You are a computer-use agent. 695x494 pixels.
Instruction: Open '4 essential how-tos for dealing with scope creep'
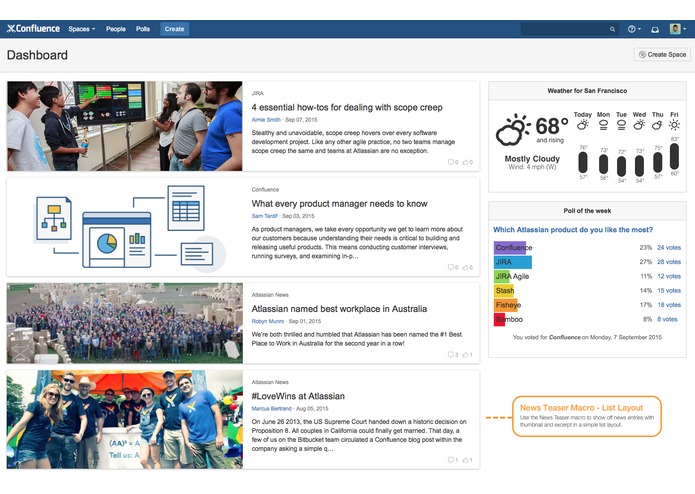pos(347,107)
